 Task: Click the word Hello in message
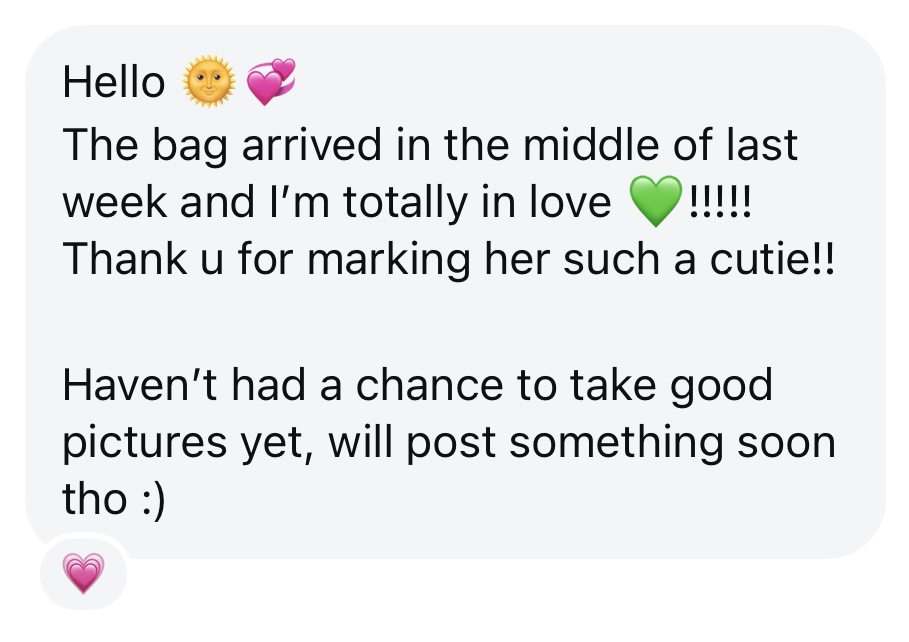[x=114, y=82]
